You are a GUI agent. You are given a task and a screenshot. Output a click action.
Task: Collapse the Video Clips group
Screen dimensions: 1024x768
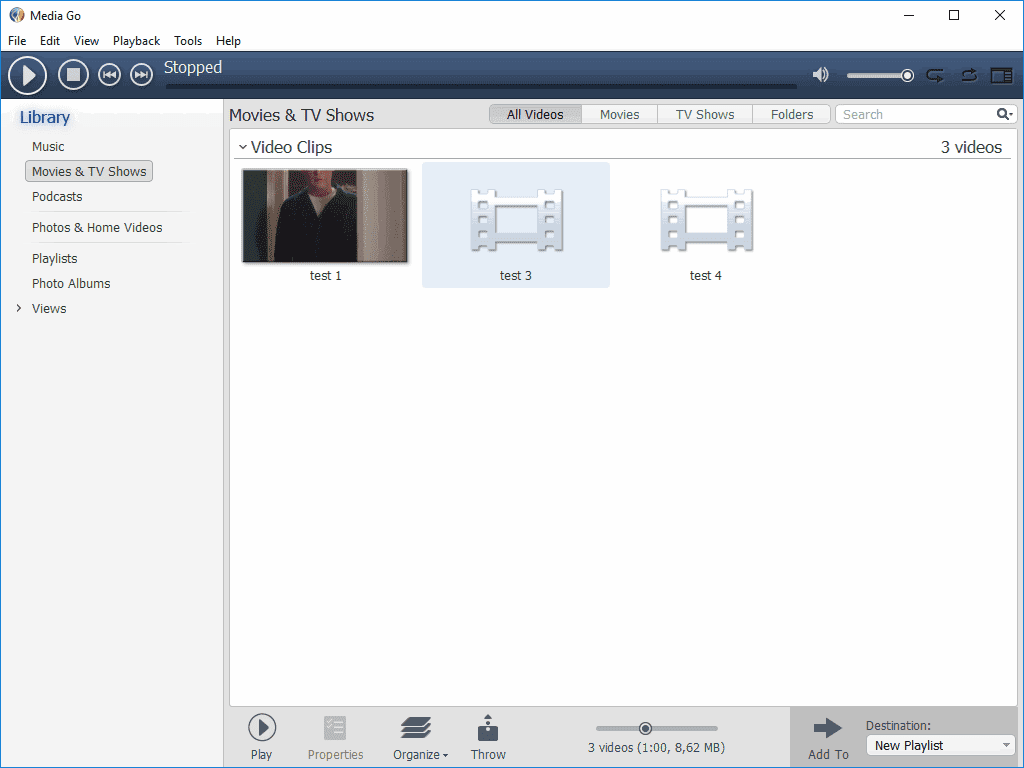coord(242,148)
